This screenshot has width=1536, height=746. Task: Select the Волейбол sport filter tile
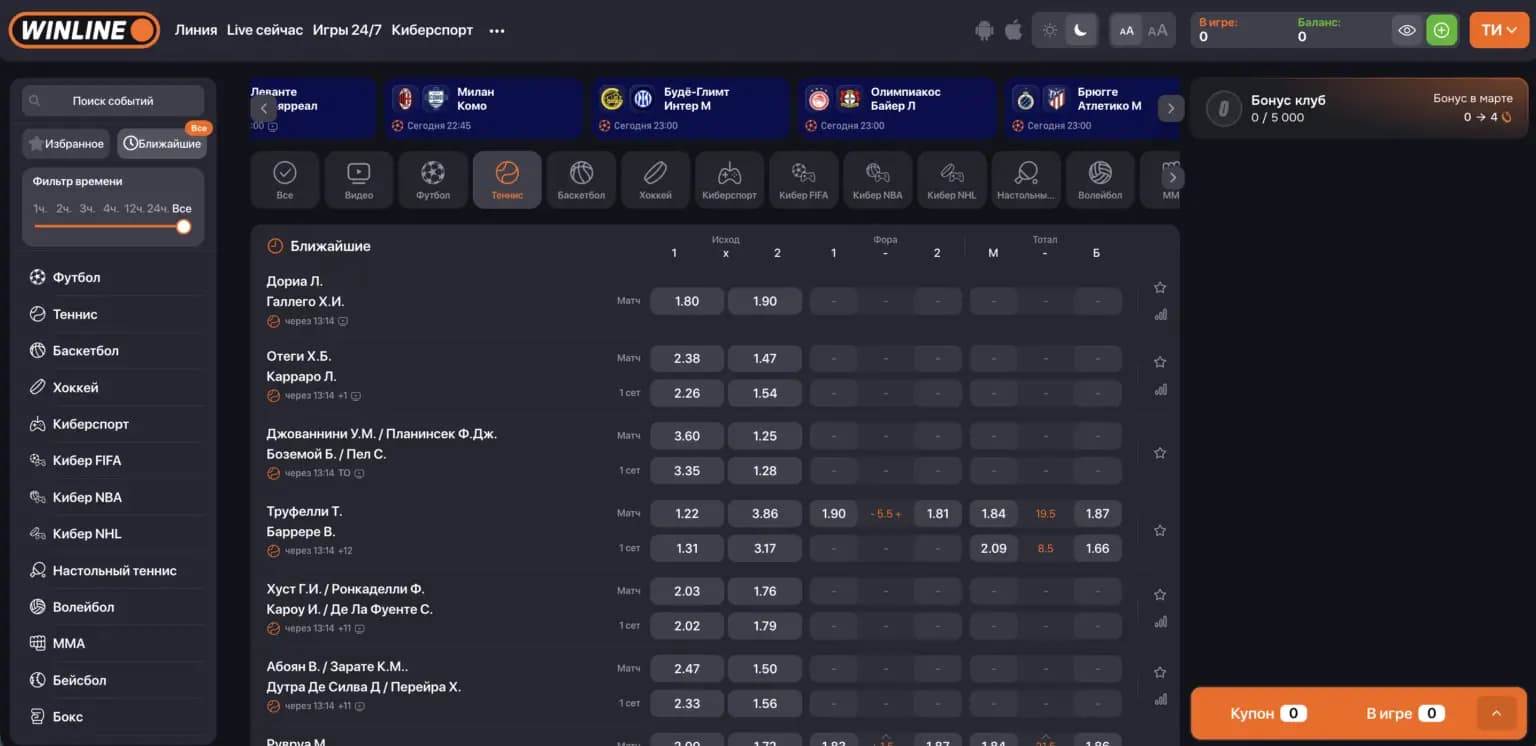tap(1100, 180)
